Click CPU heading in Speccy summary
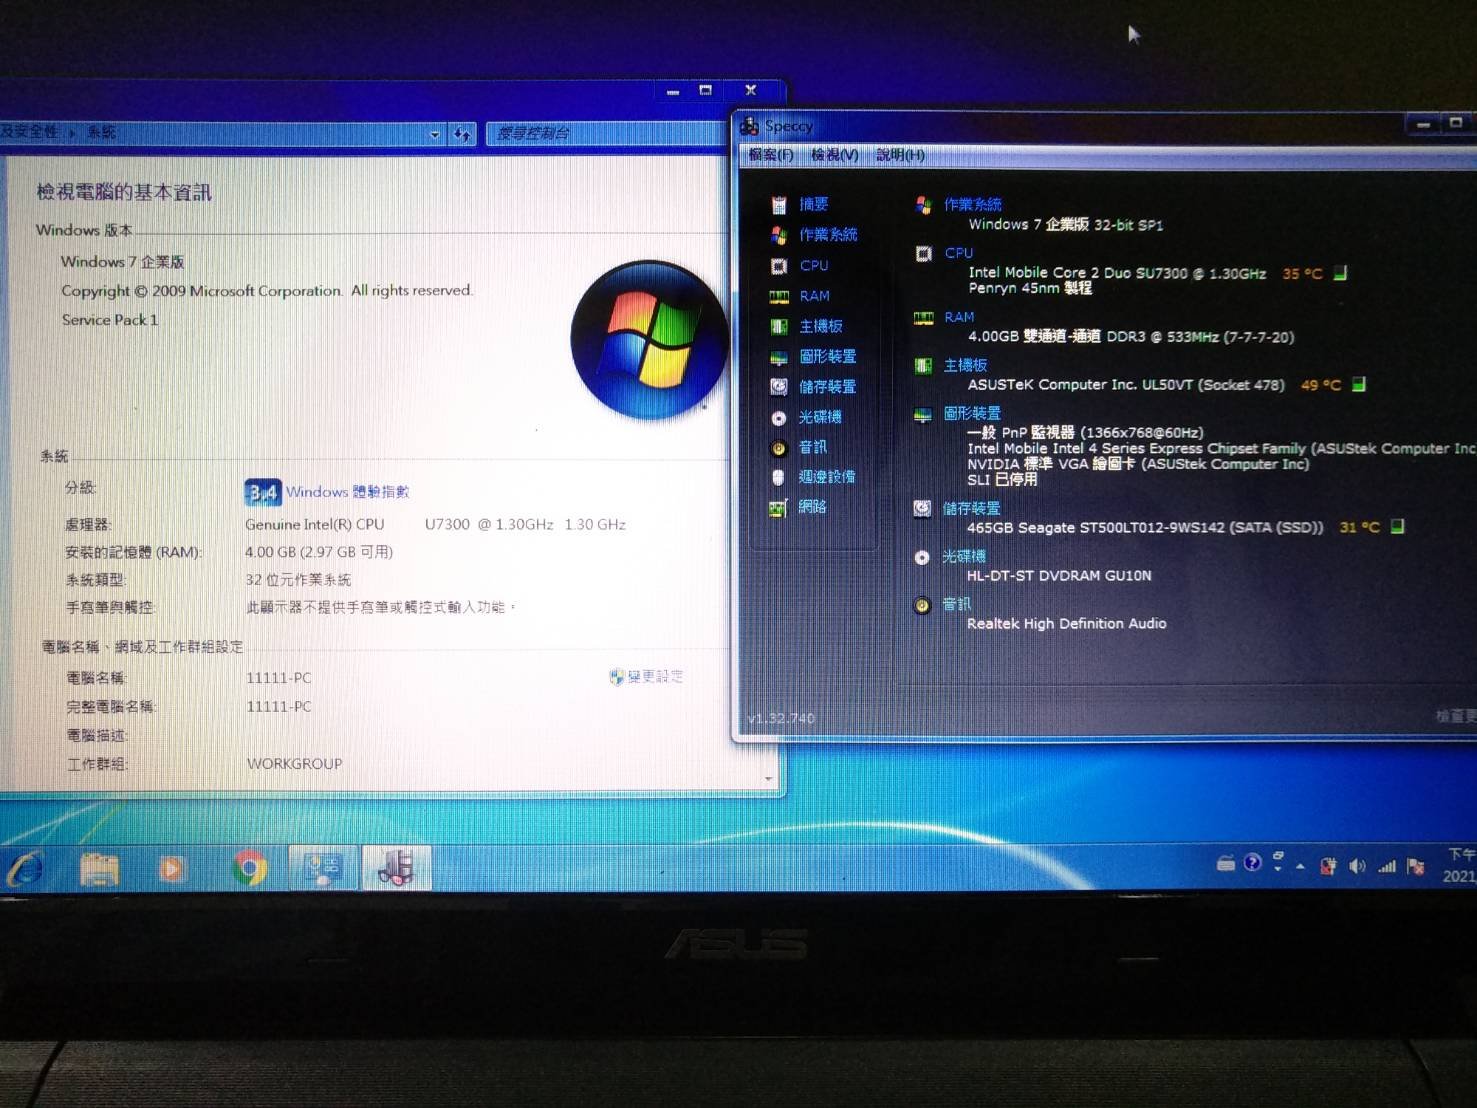 [x=958, y=253]
